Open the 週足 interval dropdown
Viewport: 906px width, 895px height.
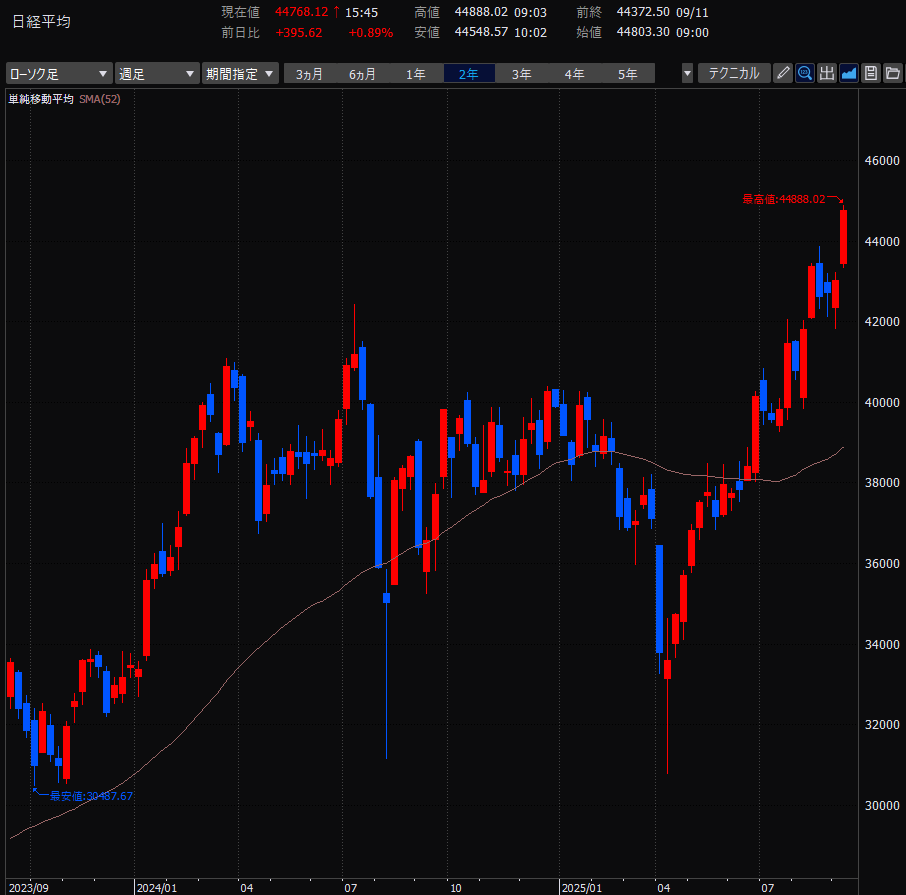pyautogui.click(x=157, y=74)
